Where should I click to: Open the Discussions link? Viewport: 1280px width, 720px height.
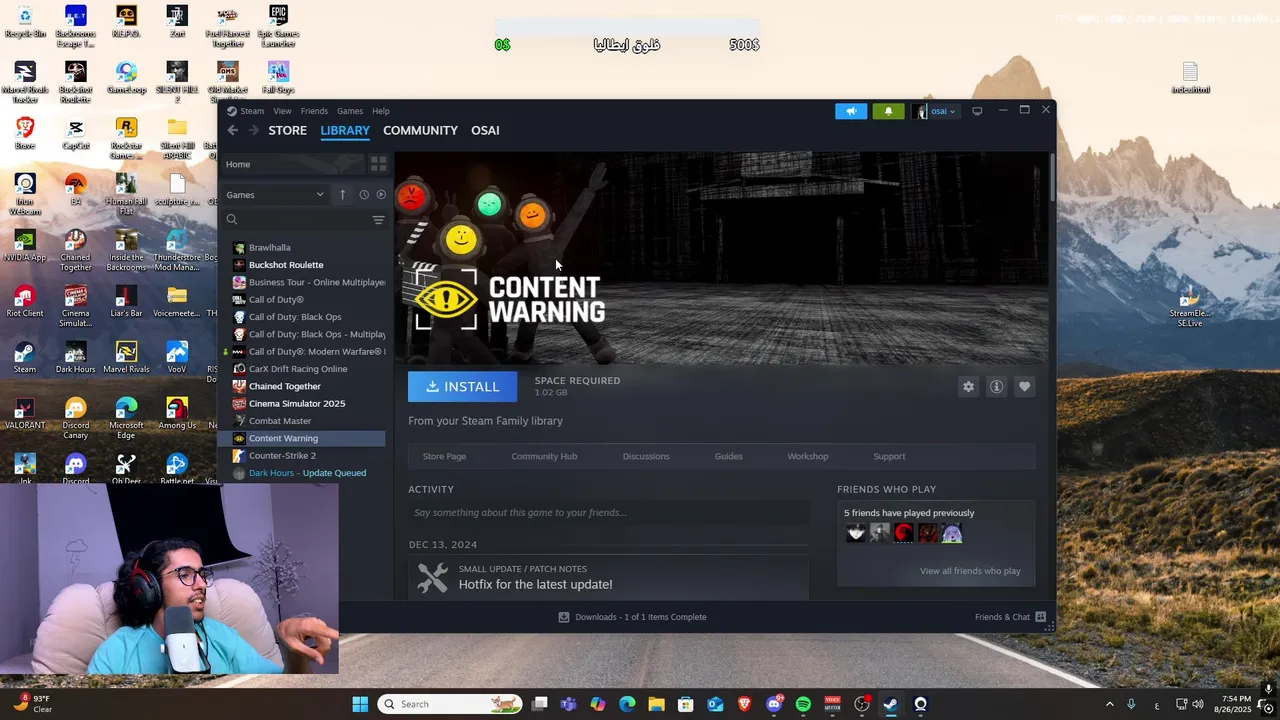tap(646, 456)
